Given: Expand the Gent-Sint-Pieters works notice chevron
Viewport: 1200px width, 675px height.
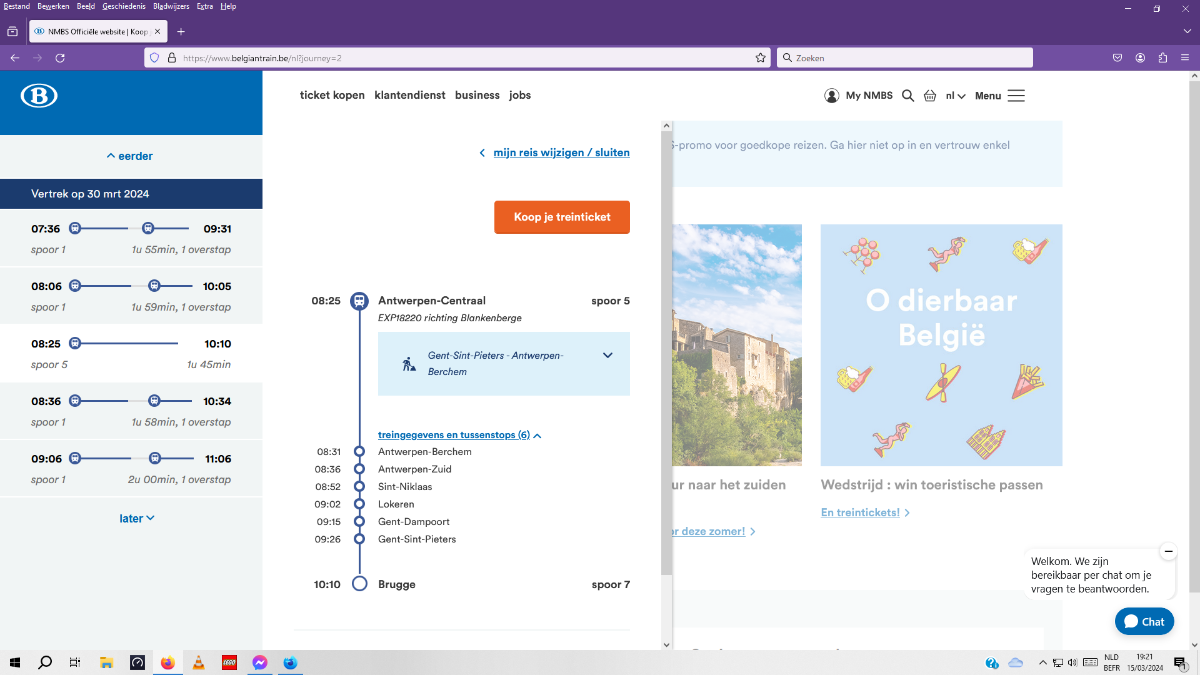Looking at the screenshot, I should pos(607,355).
